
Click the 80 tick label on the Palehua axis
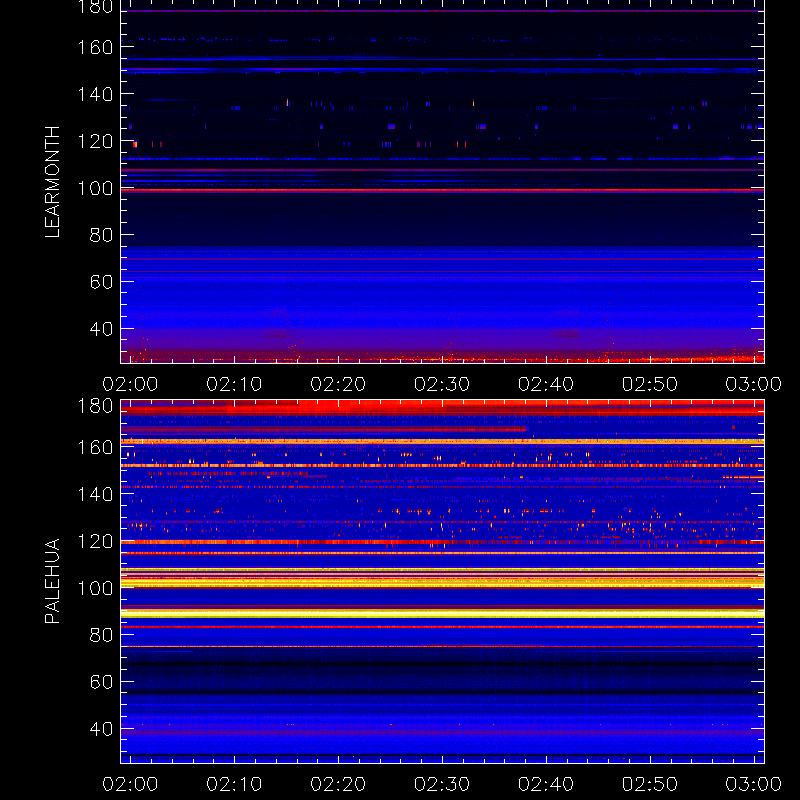pos(101,635)
